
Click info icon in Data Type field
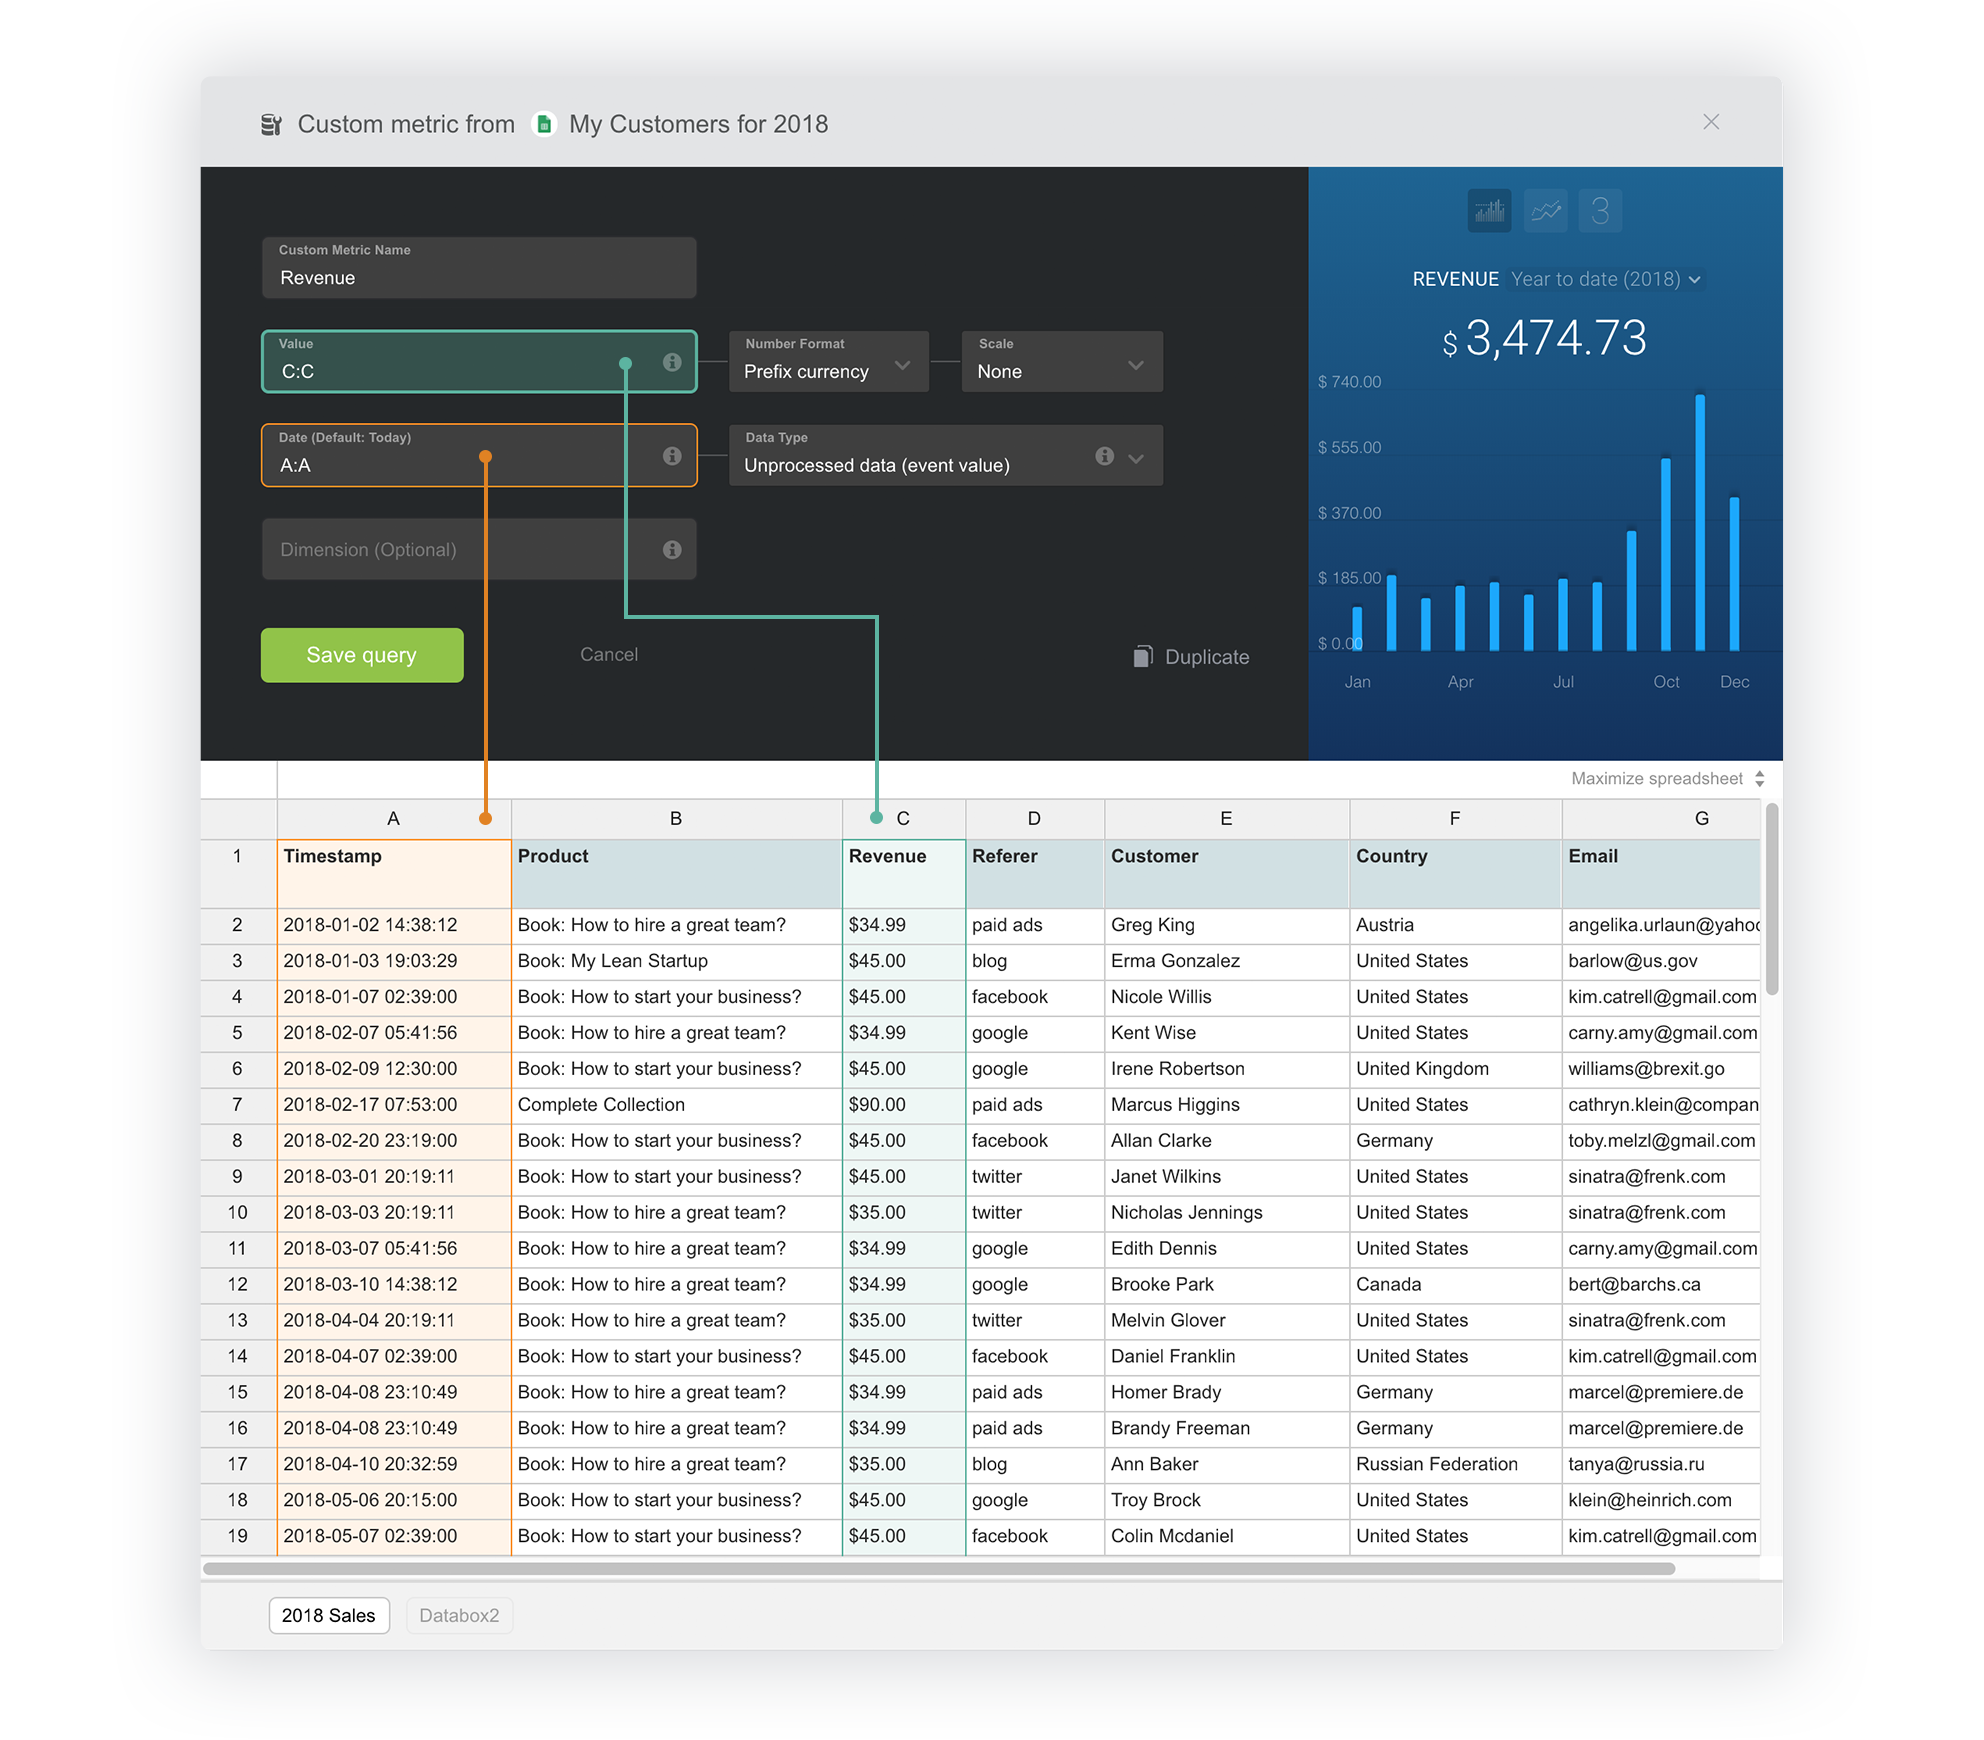(x=1104, y=456)
